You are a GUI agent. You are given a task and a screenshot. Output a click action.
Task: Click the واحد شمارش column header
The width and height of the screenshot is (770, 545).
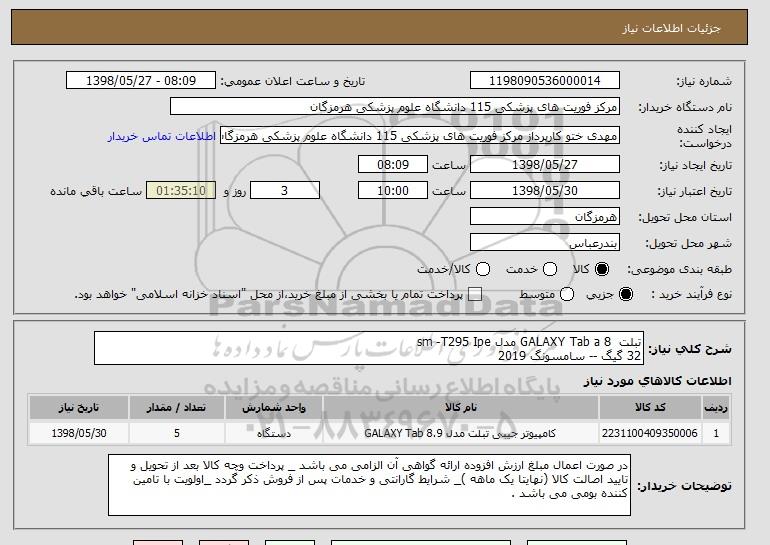click(274, 408)
